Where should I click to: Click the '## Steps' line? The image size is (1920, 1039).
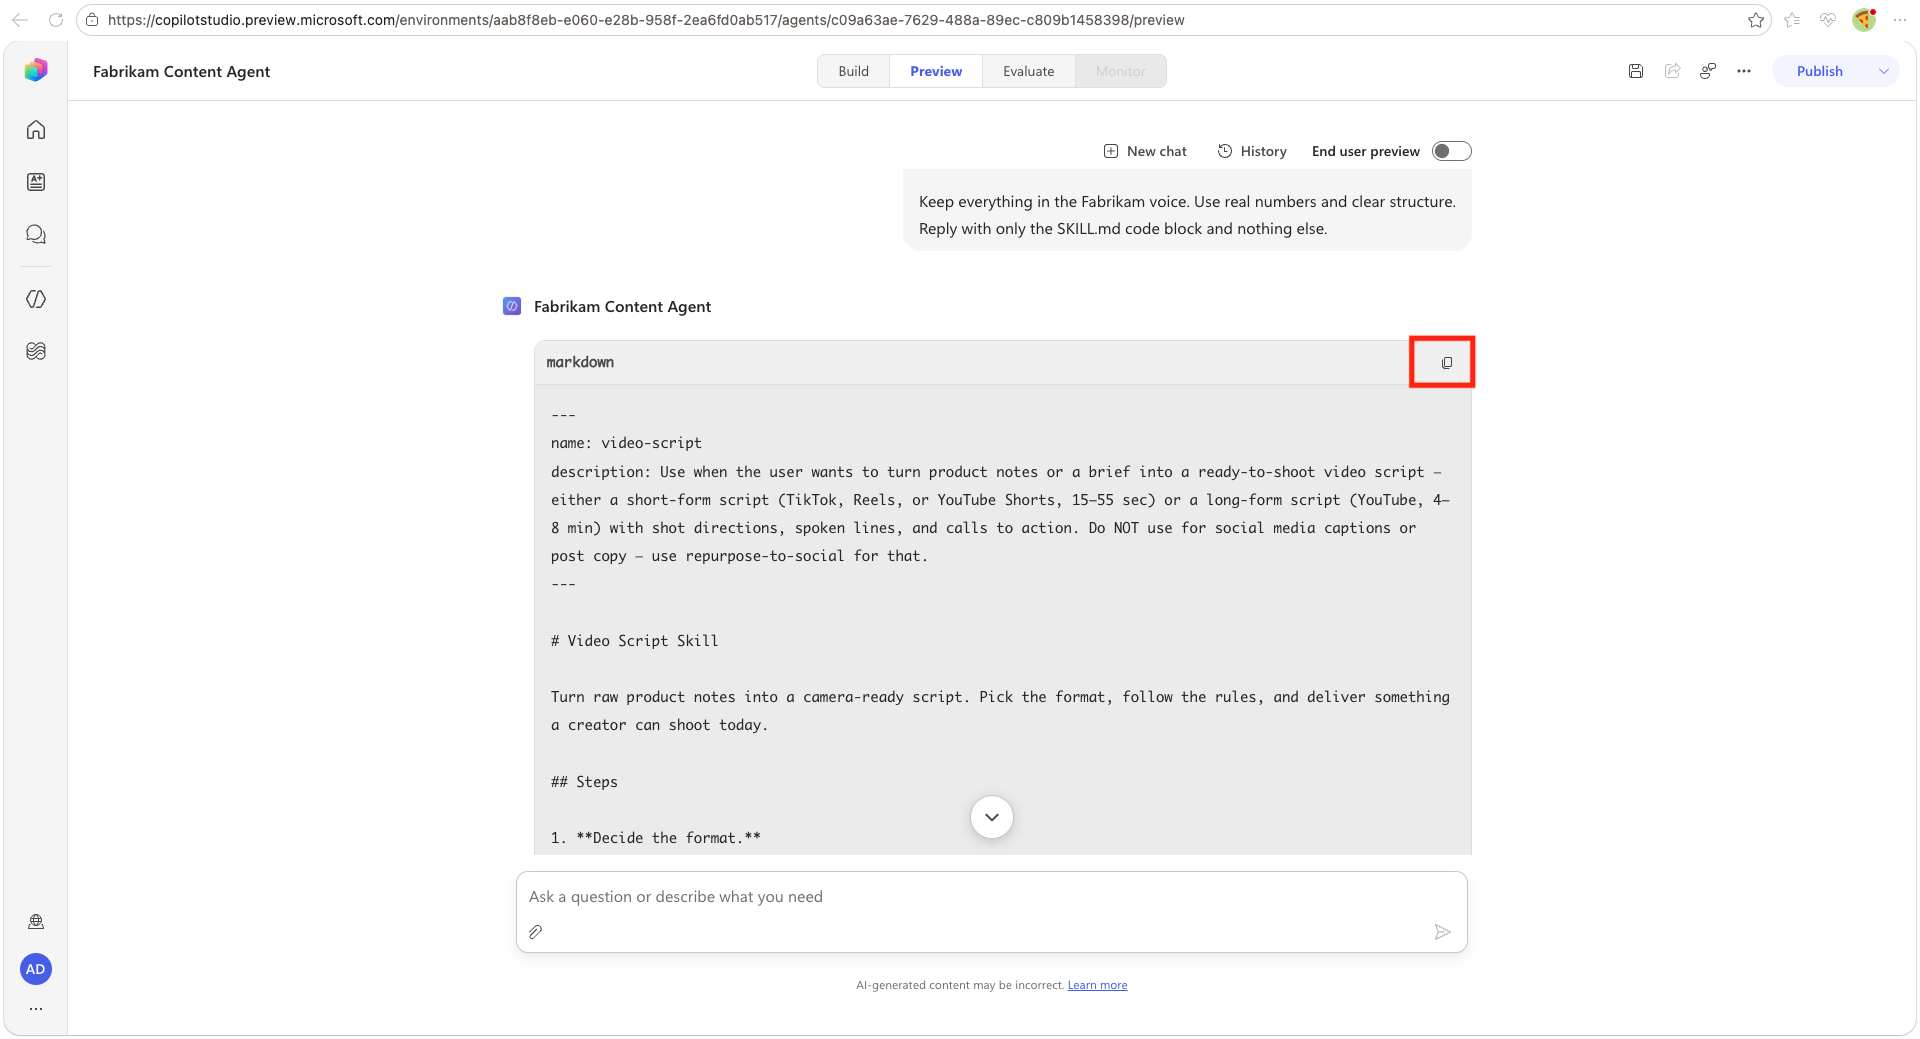click(x=584, y=782)
